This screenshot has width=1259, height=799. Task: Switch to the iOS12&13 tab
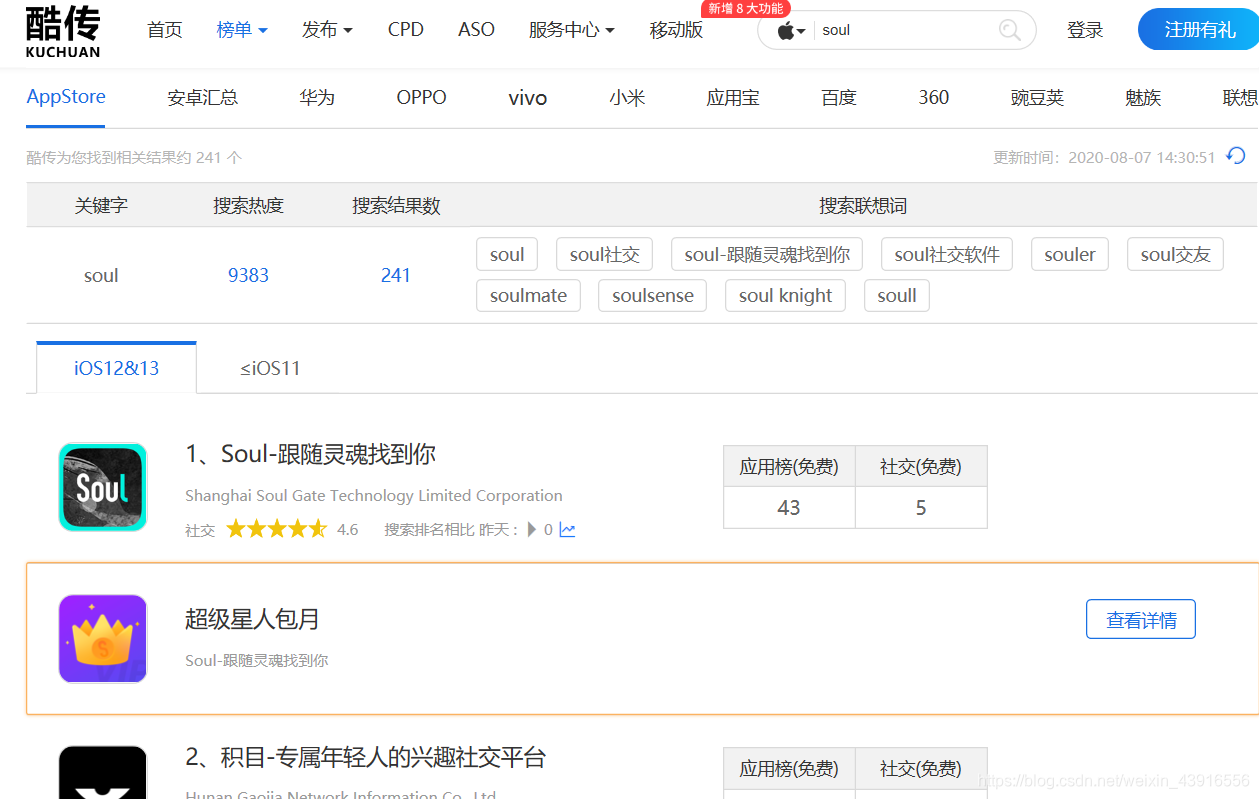(116, 367)
